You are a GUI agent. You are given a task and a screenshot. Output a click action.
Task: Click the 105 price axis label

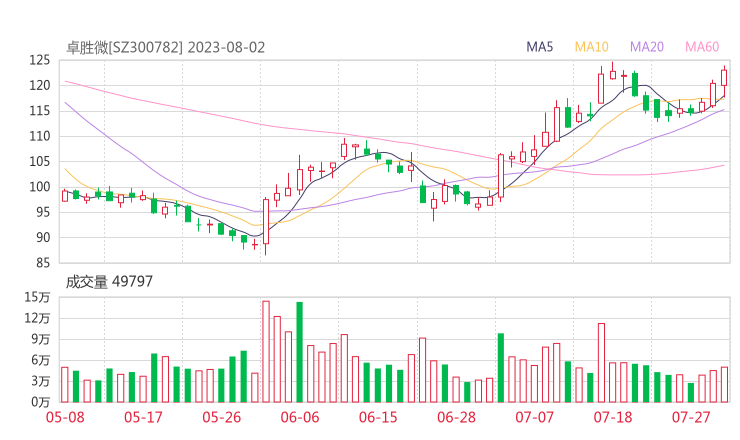(40, 162)
